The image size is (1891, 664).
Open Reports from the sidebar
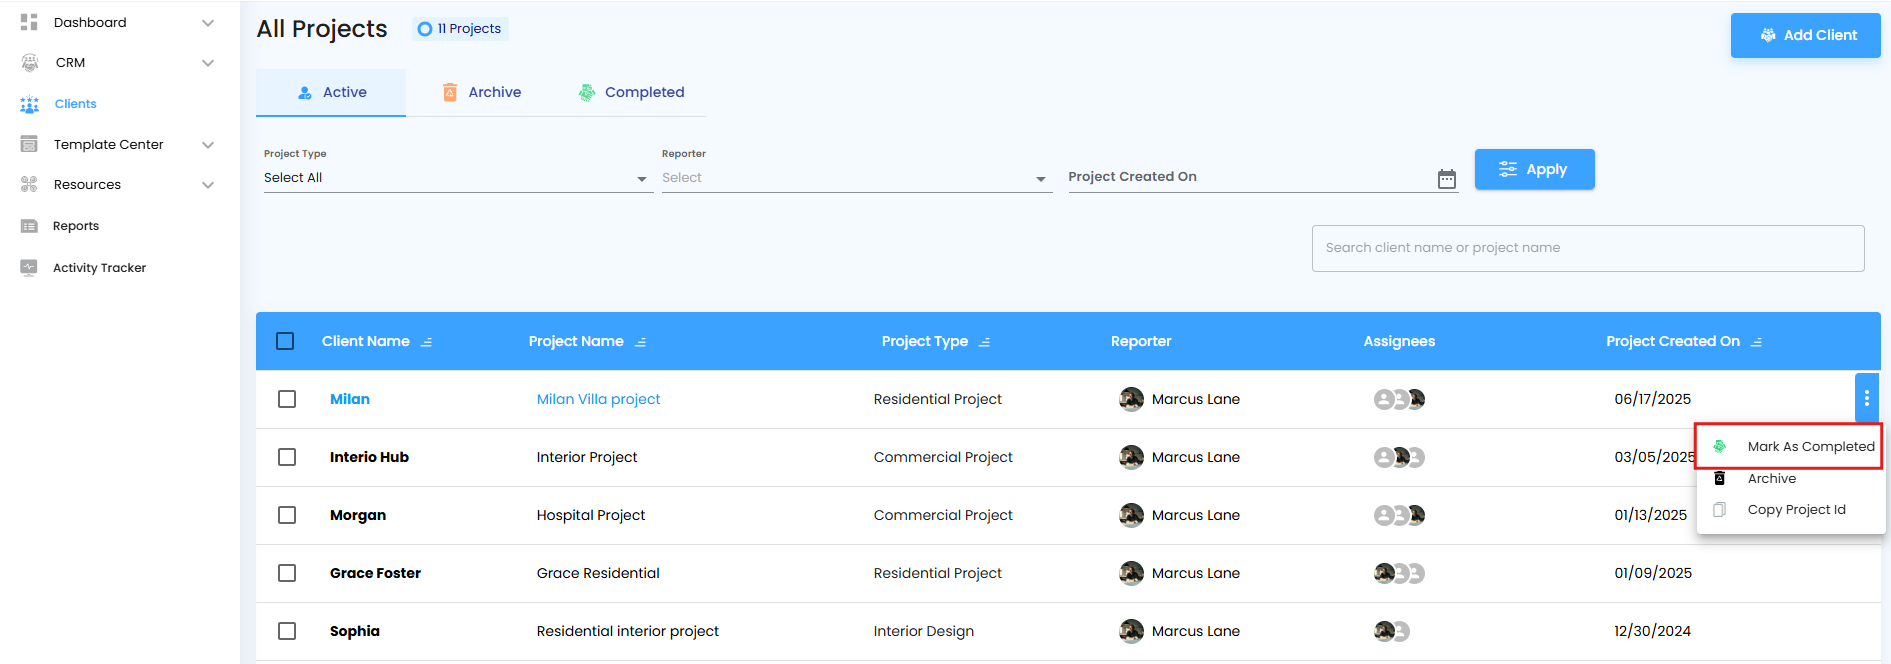[x=76, y=226]
